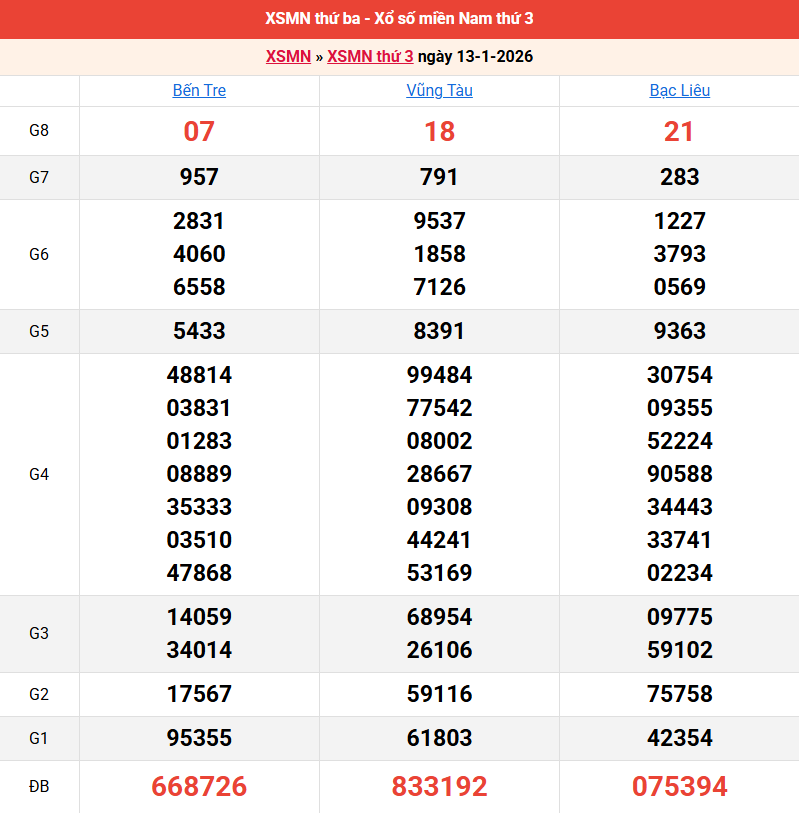Open the Bạc Liêu province link

click(x=679, y=90)
